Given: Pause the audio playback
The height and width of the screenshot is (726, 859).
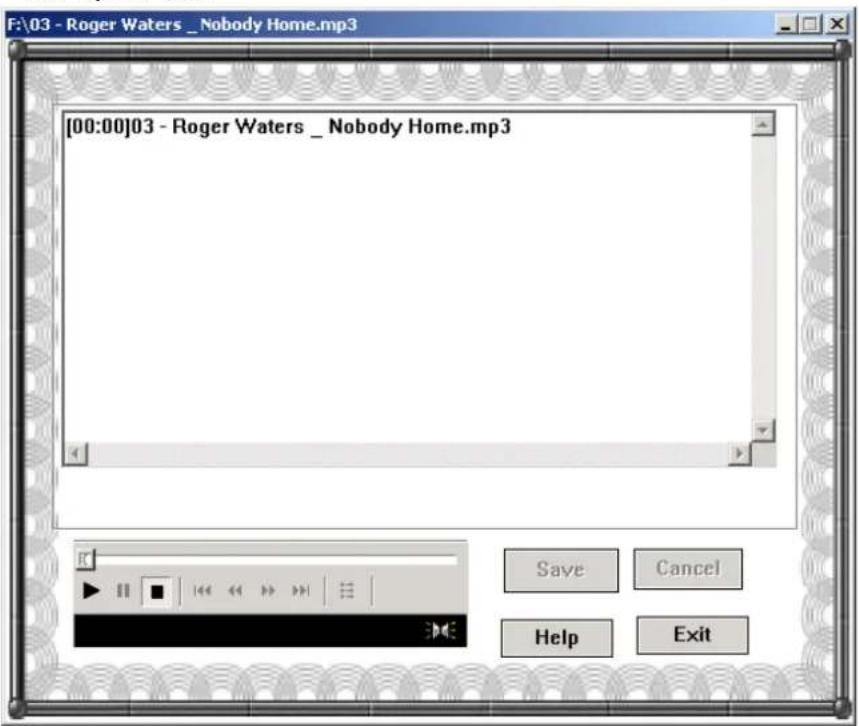Looking at the screenshot, I should (123, 591).
